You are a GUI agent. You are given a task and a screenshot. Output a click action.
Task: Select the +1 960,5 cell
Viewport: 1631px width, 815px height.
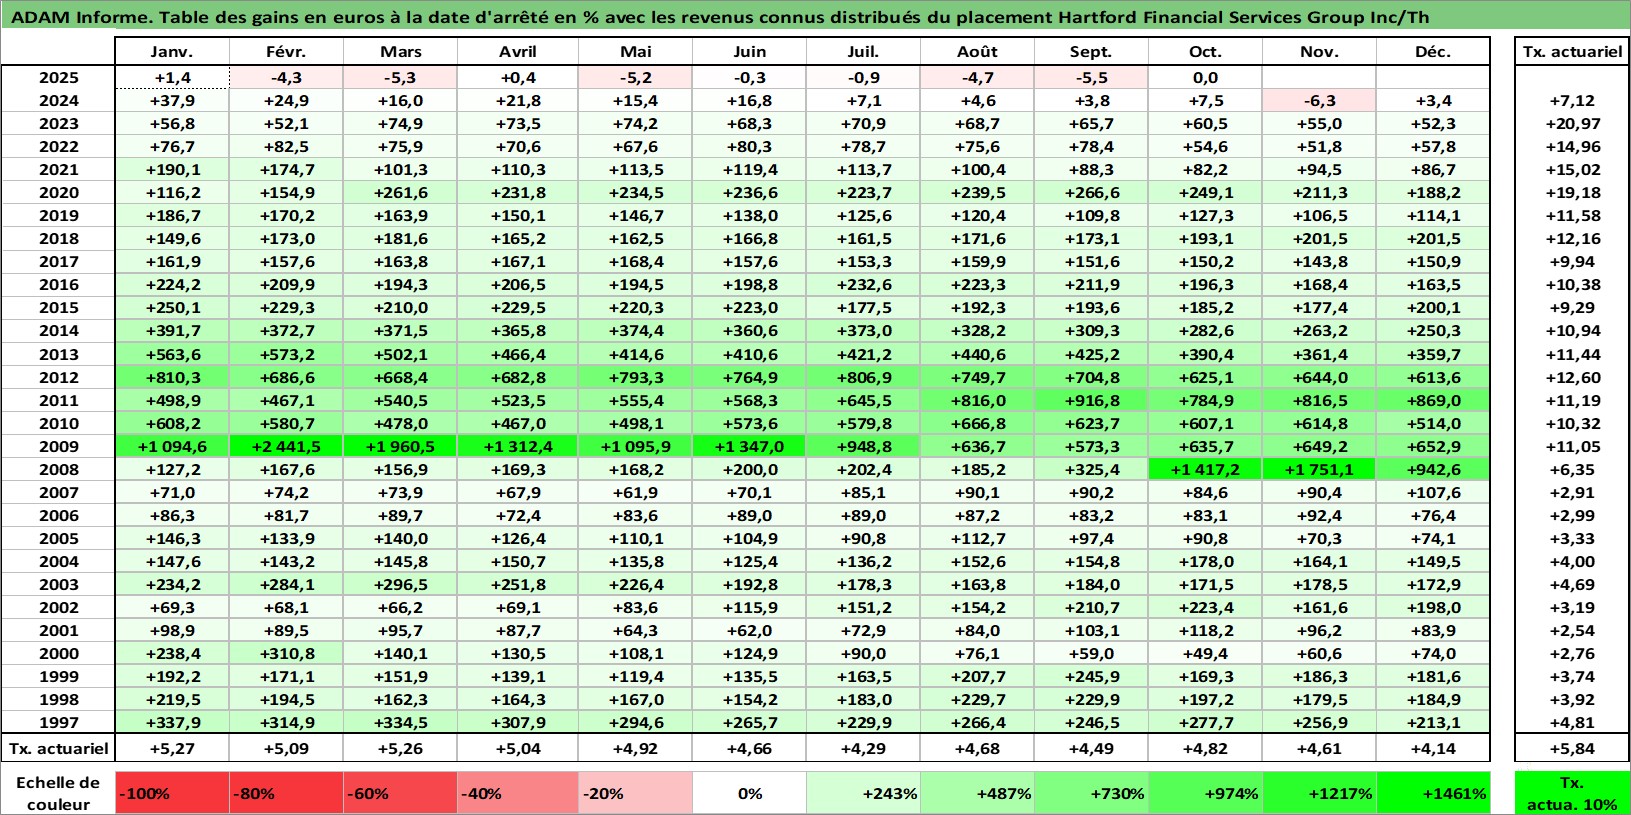400,446
